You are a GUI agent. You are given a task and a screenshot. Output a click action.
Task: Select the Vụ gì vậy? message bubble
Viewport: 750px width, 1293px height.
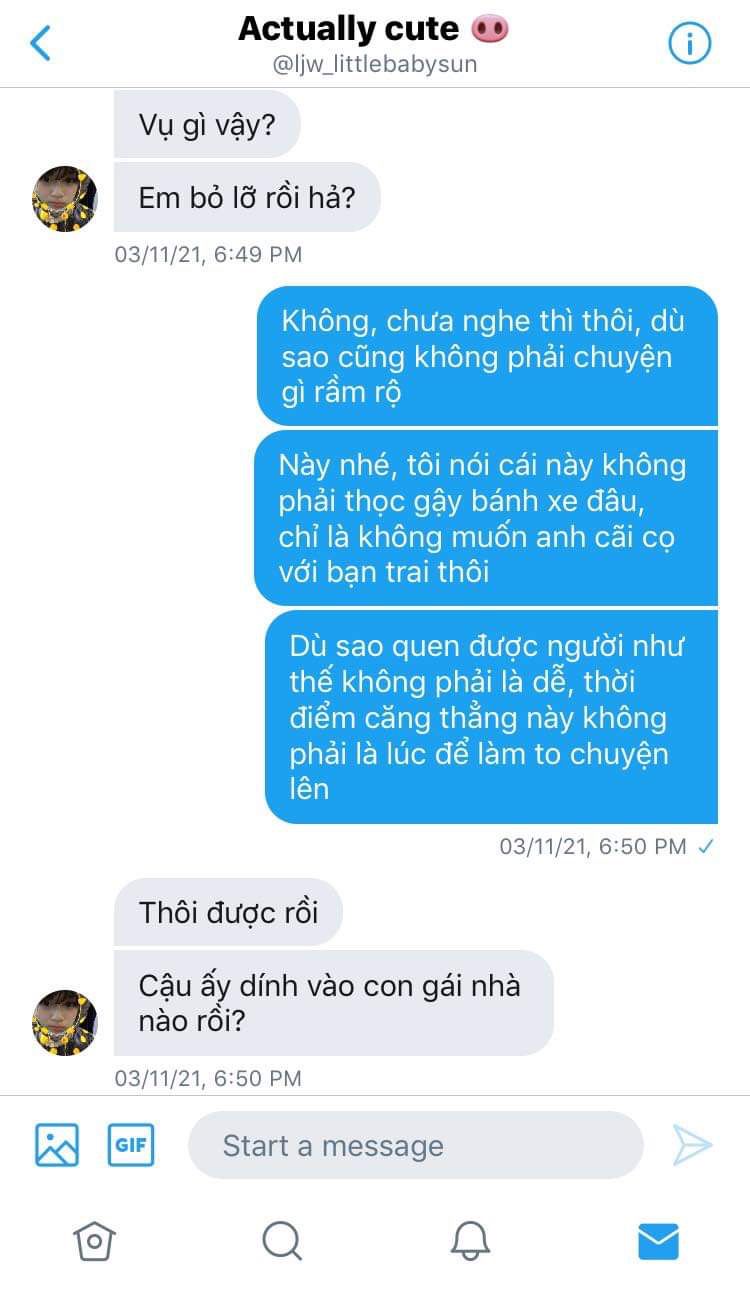click(207, 125)
